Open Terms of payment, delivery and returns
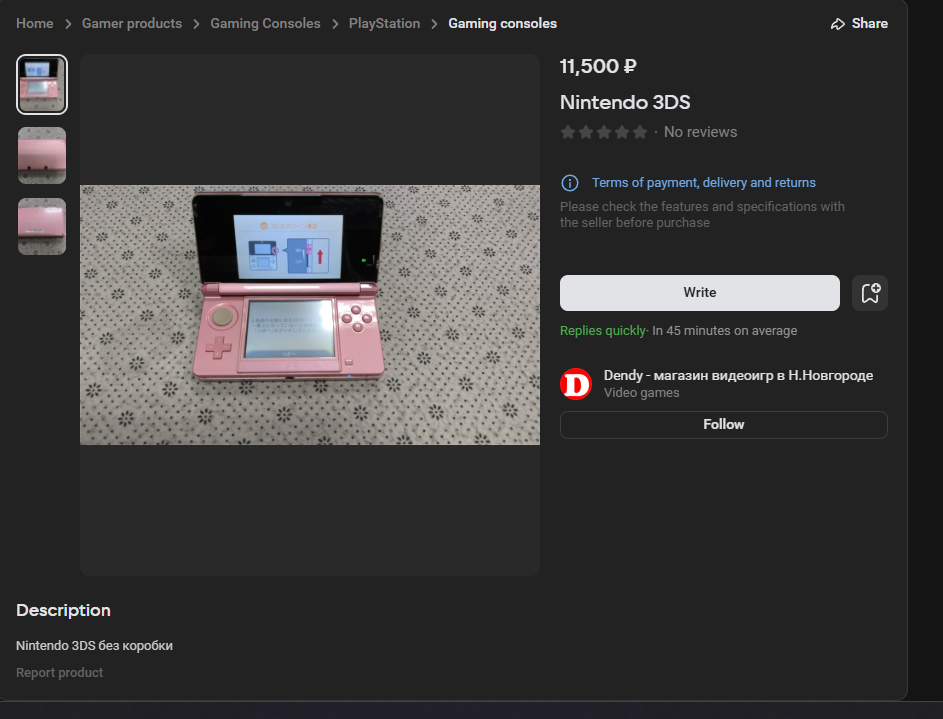The width and height of the screenshot is (943, 719). click(704, 183)
